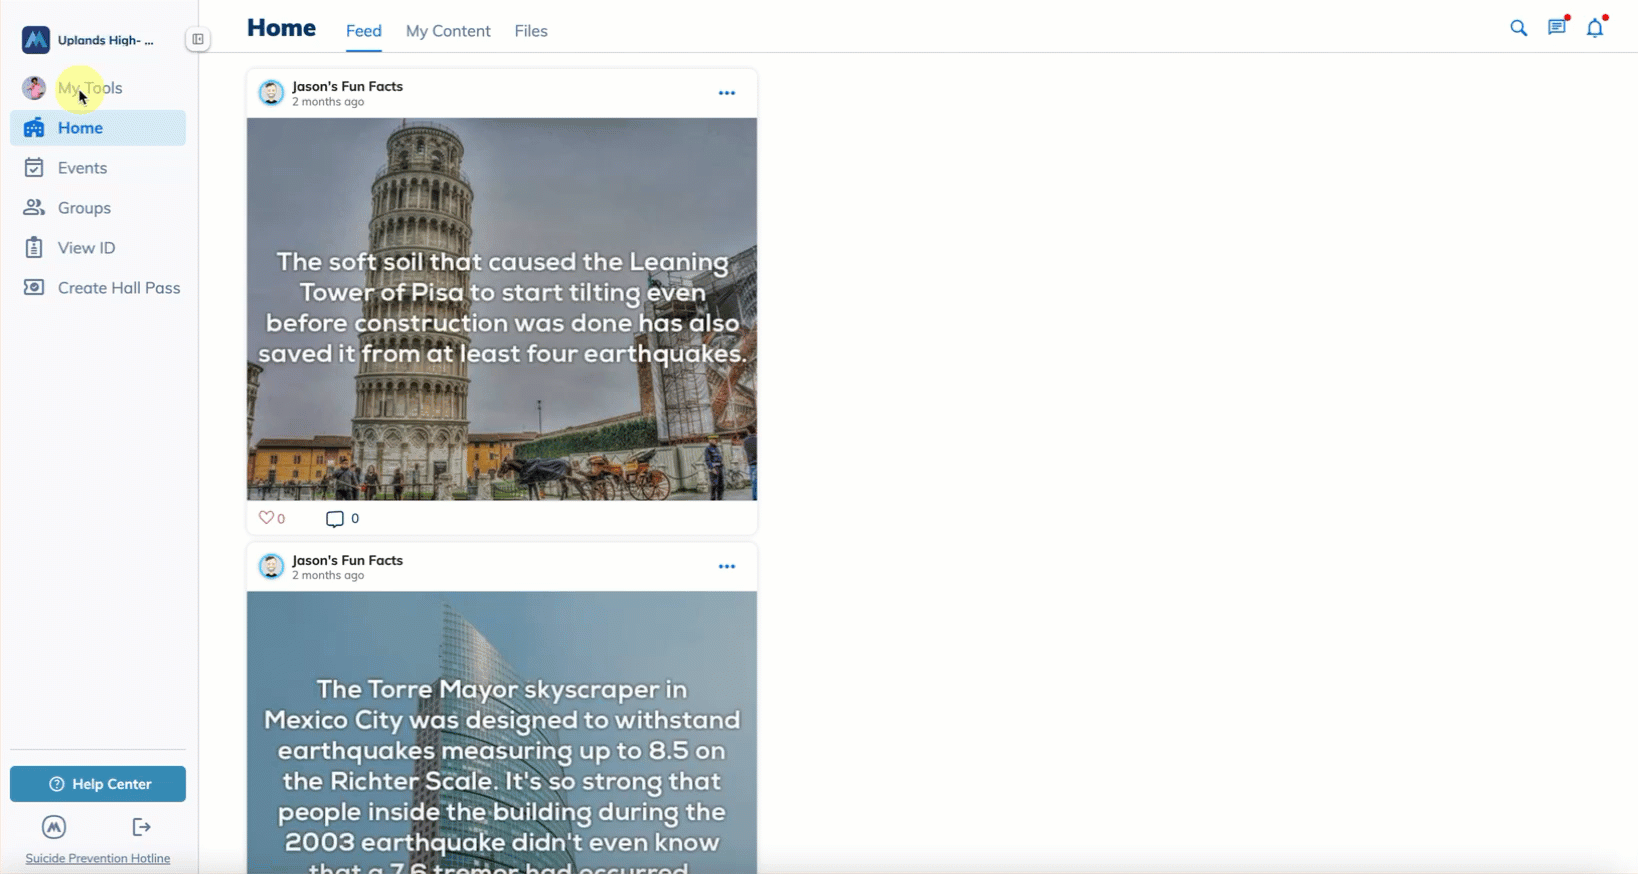Image resolution: width=1638 pixels, height=874 pixels.
Task: Open the Leaning Tower of Pisa image
Action: coord(502,309)
